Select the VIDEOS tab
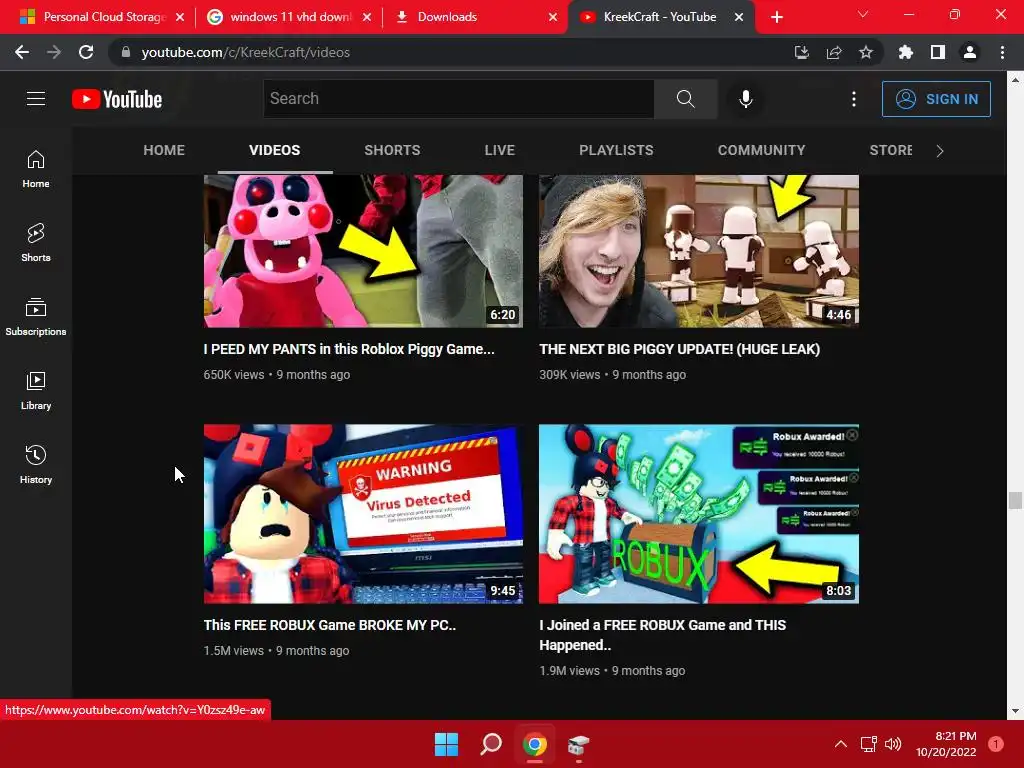This screenshot has height=768, width=1024. pos(274,150)
